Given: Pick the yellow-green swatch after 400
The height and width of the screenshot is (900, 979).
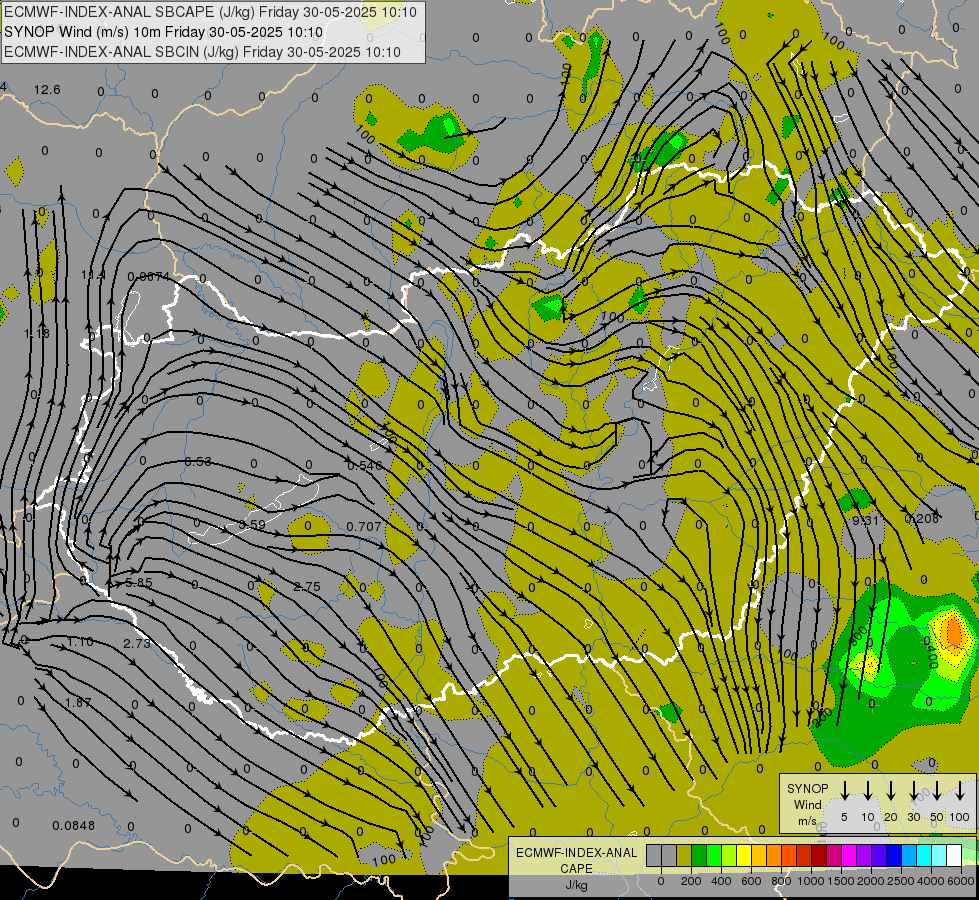Looking at the screenshot, I should point(729,856).
